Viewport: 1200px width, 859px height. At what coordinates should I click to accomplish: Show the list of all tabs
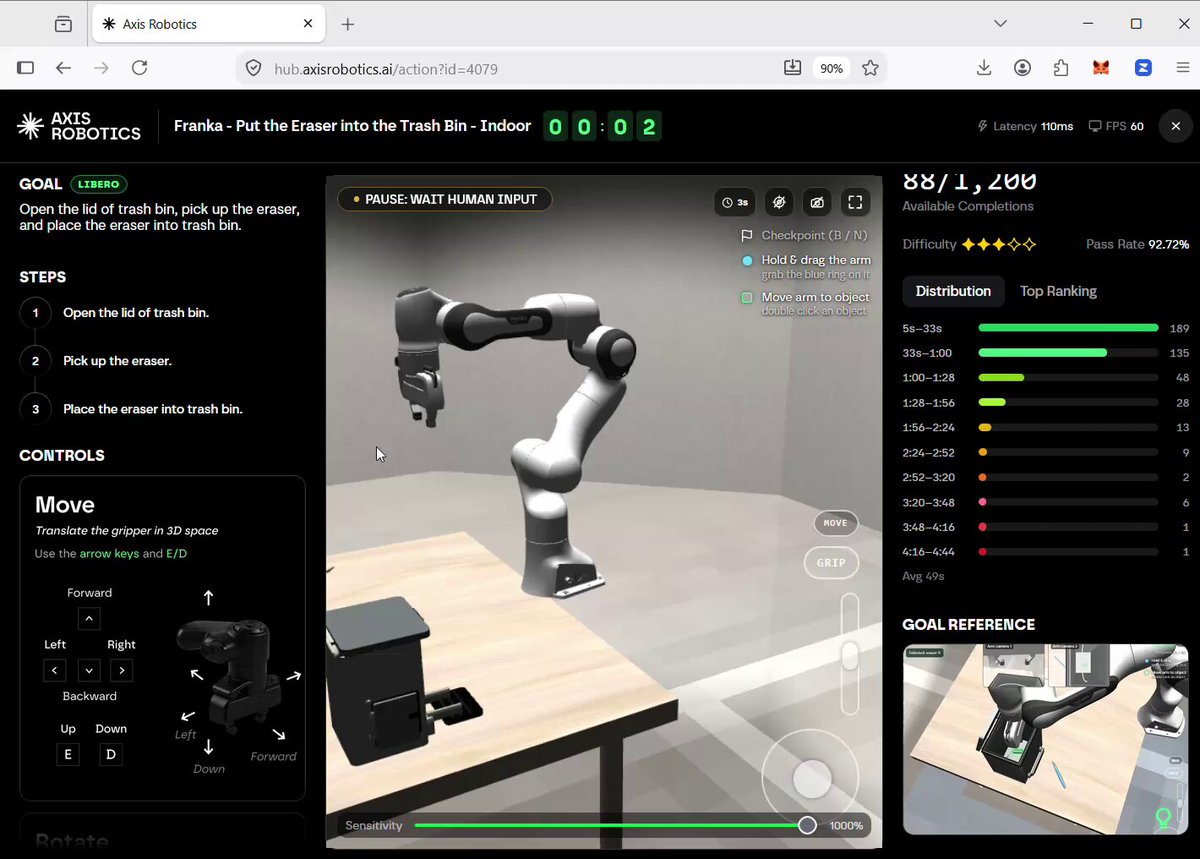click(x=1000, y=23)
